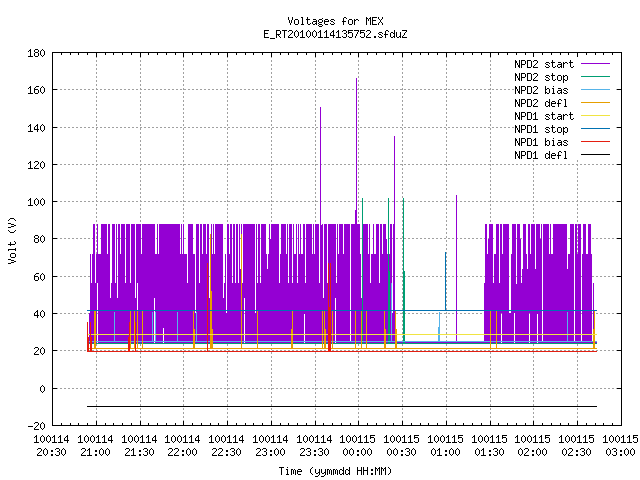640x480 pixels.
Task: Click the orange NPD2 defl legend line
Action: (x=595, y=102)
